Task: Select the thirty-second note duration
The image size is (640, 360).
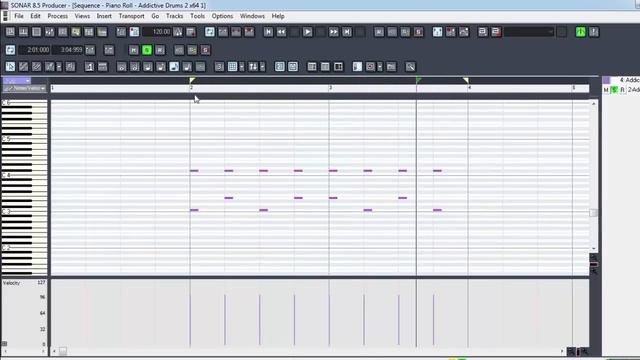Action: click(x=187, y=67)
